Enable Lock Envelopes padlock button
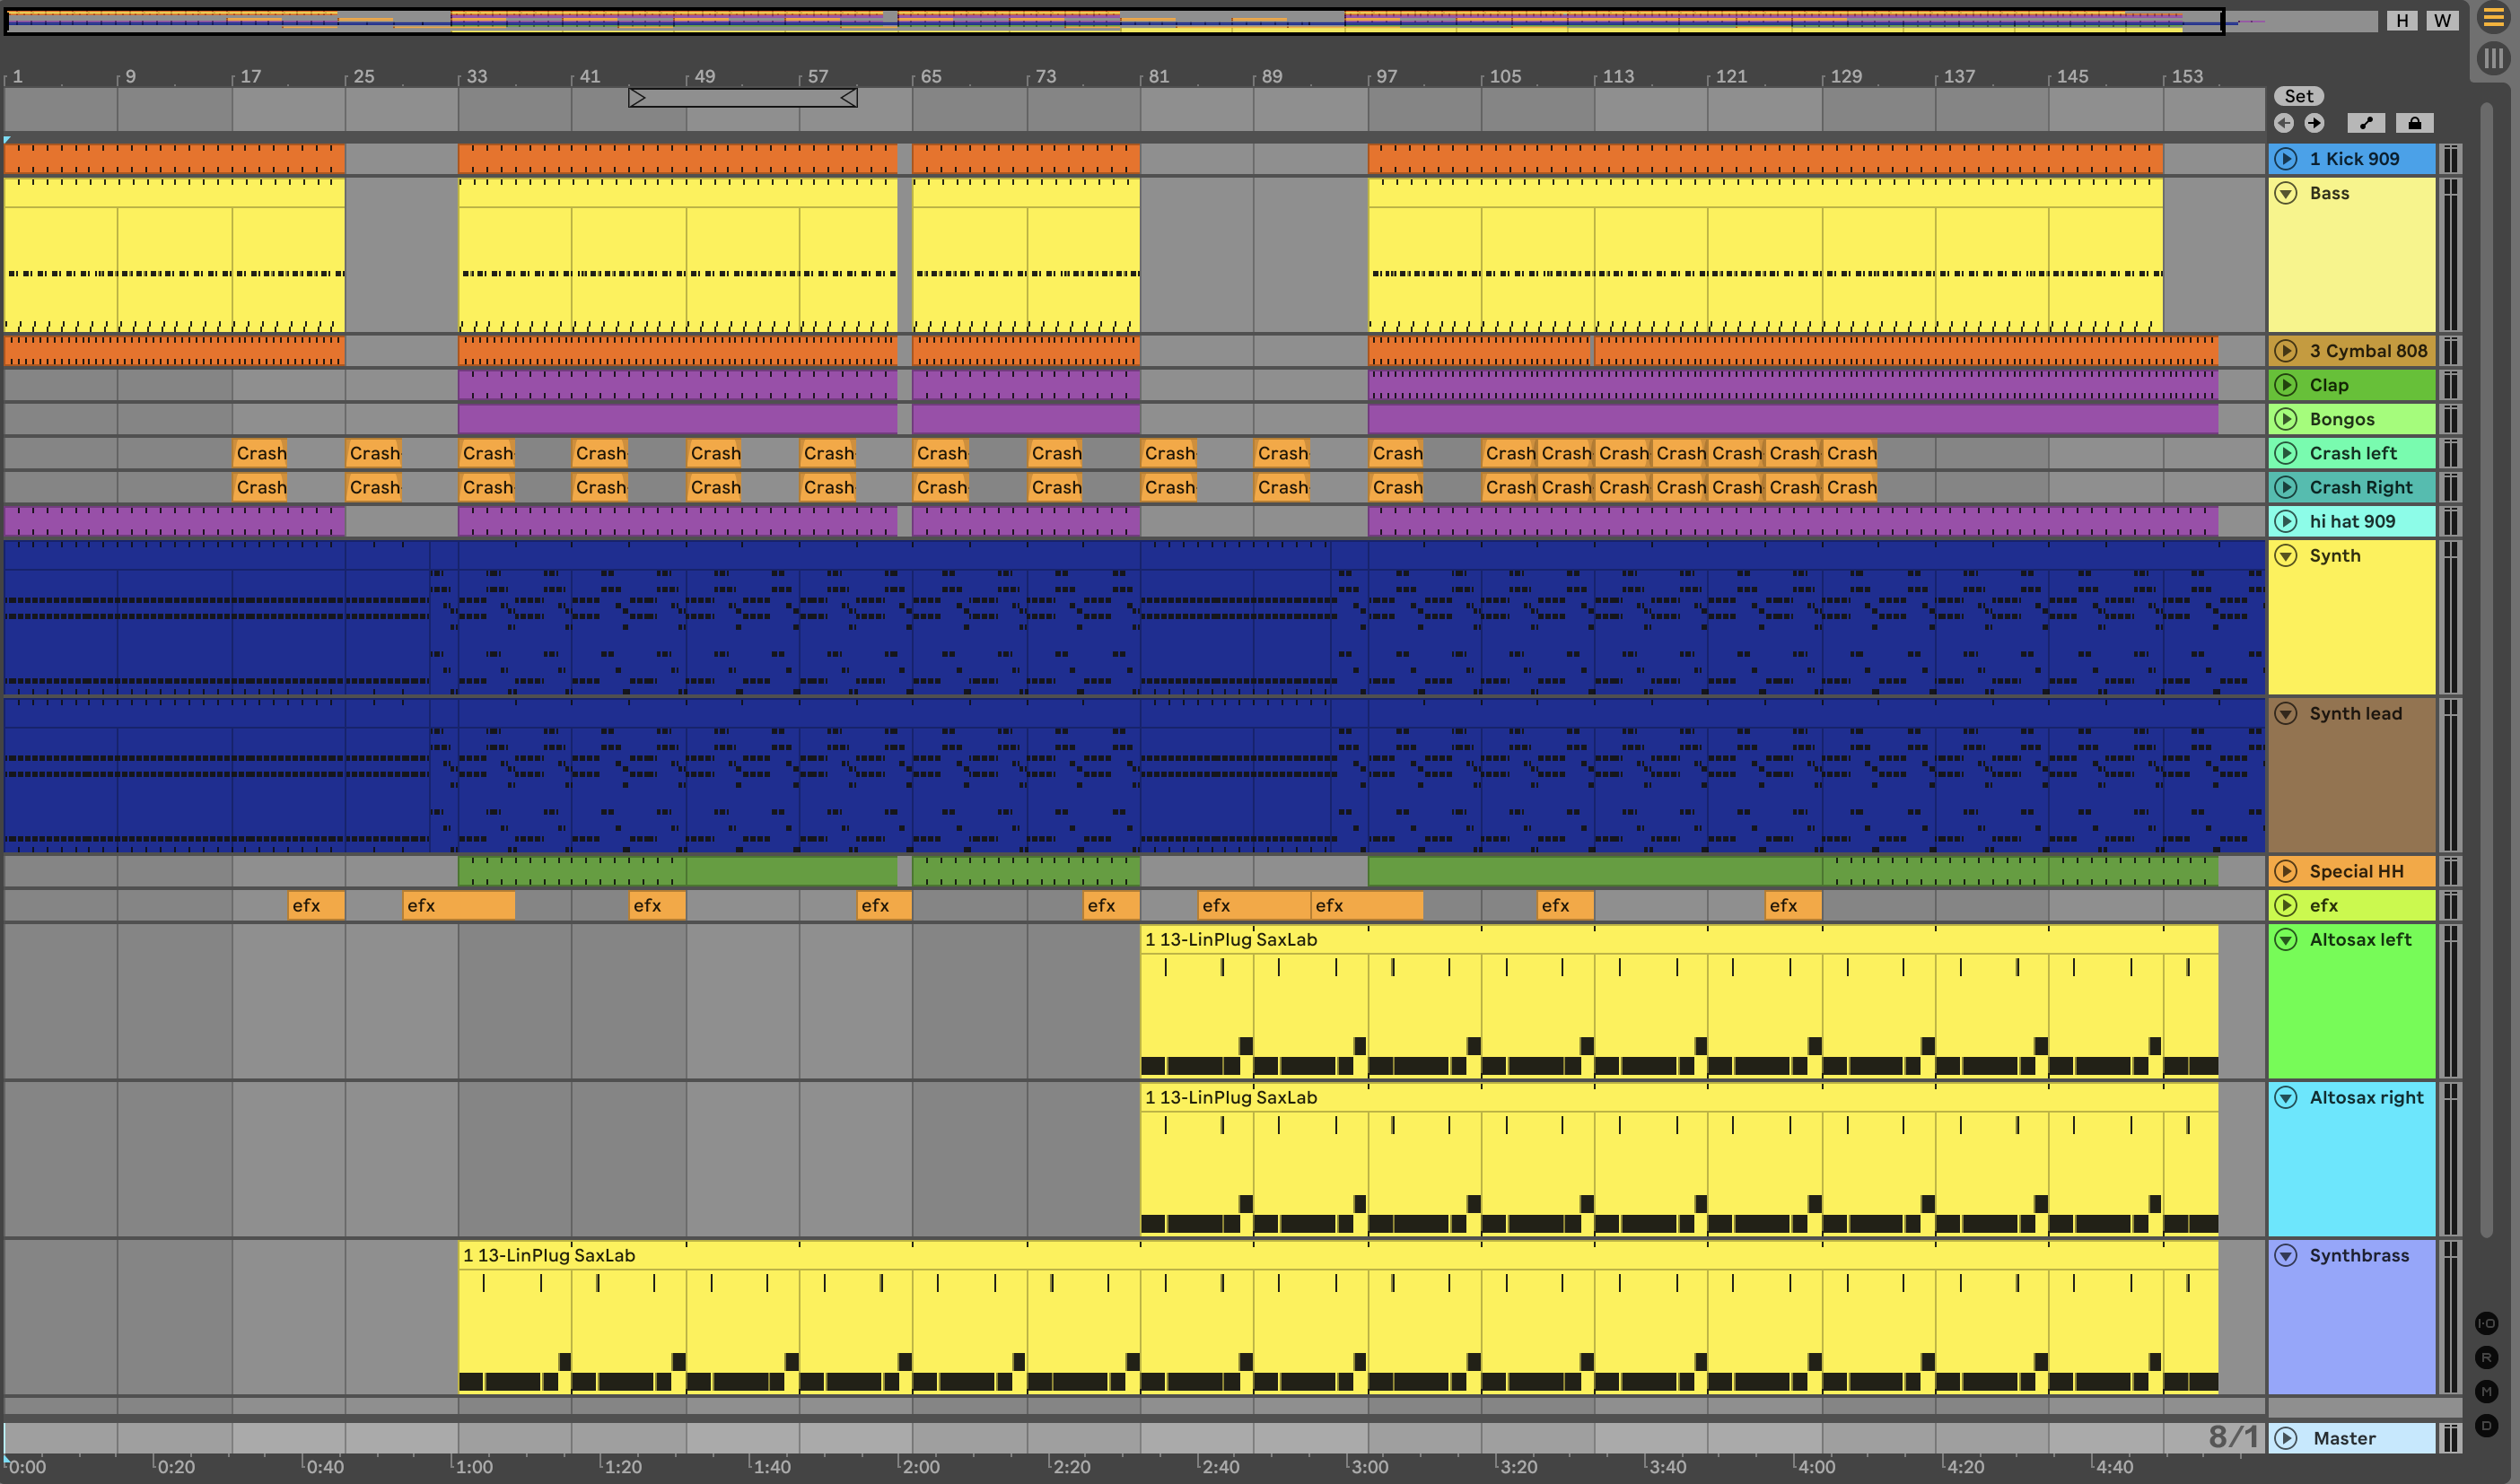The image size is (2520, 1484). pos(2414,123)
